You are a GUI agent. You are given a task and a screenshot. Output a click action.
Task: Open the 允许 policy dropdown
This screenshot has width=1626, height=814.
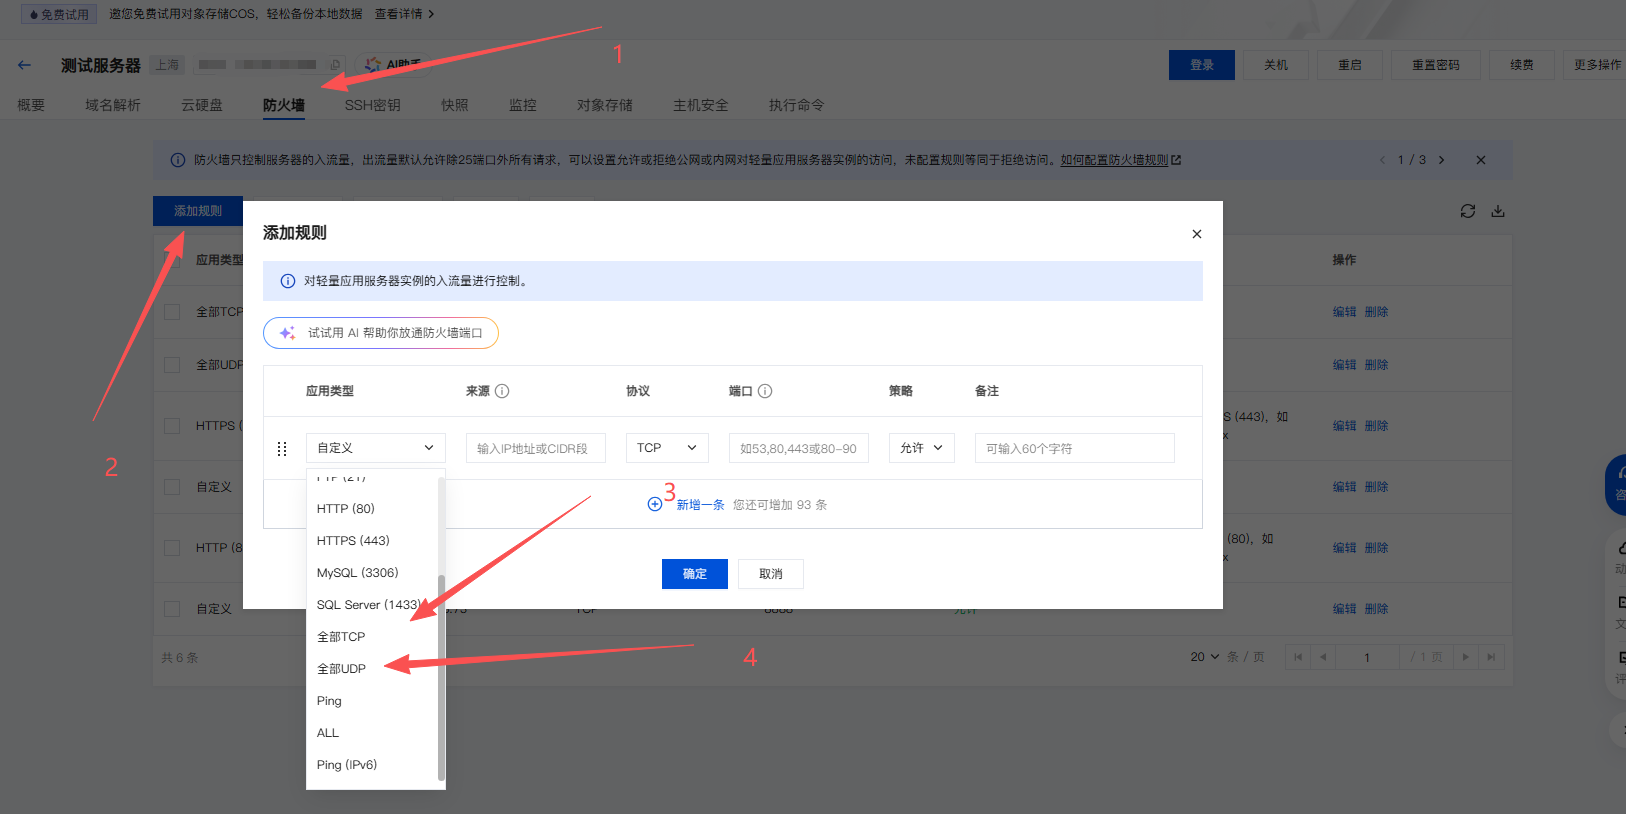point(921,448)
